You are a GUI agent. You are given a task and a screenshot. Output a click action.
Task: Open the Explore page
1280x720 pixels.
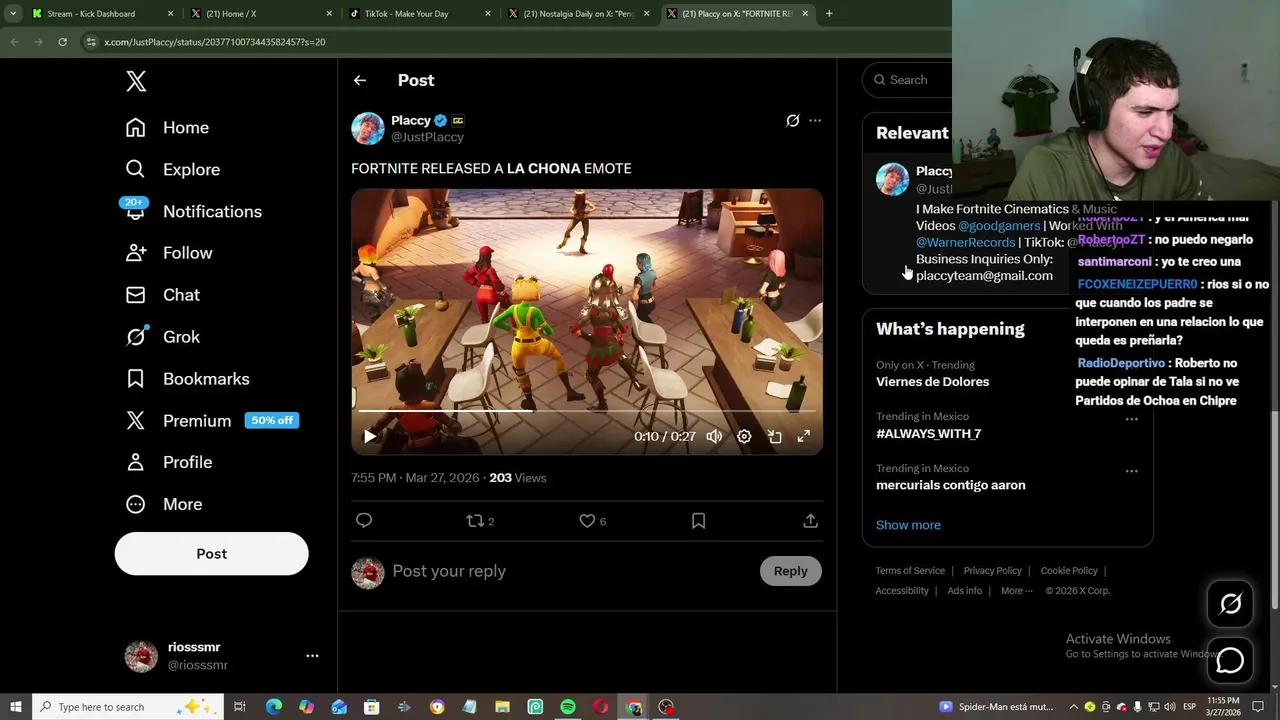point(172,170)
